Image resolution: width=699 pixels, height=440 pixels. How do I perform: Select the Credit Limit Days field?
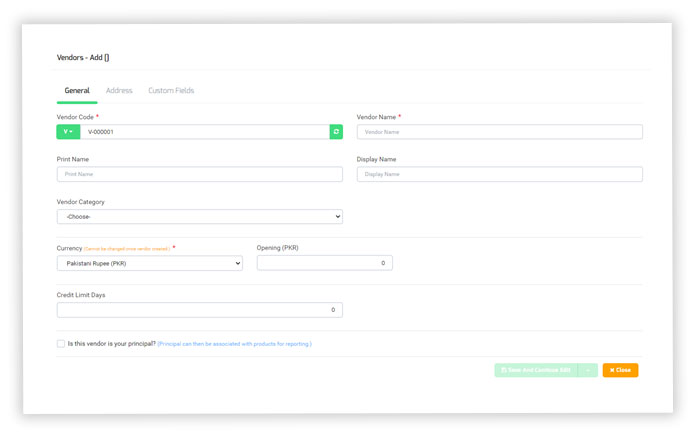point(199,310)
